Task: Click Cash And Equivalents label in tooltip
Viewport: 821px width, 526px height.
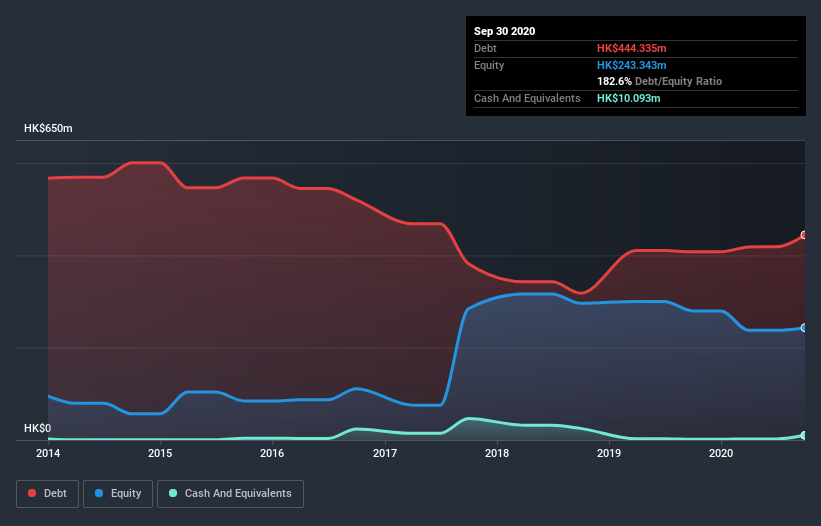Action: click(527, 98)
